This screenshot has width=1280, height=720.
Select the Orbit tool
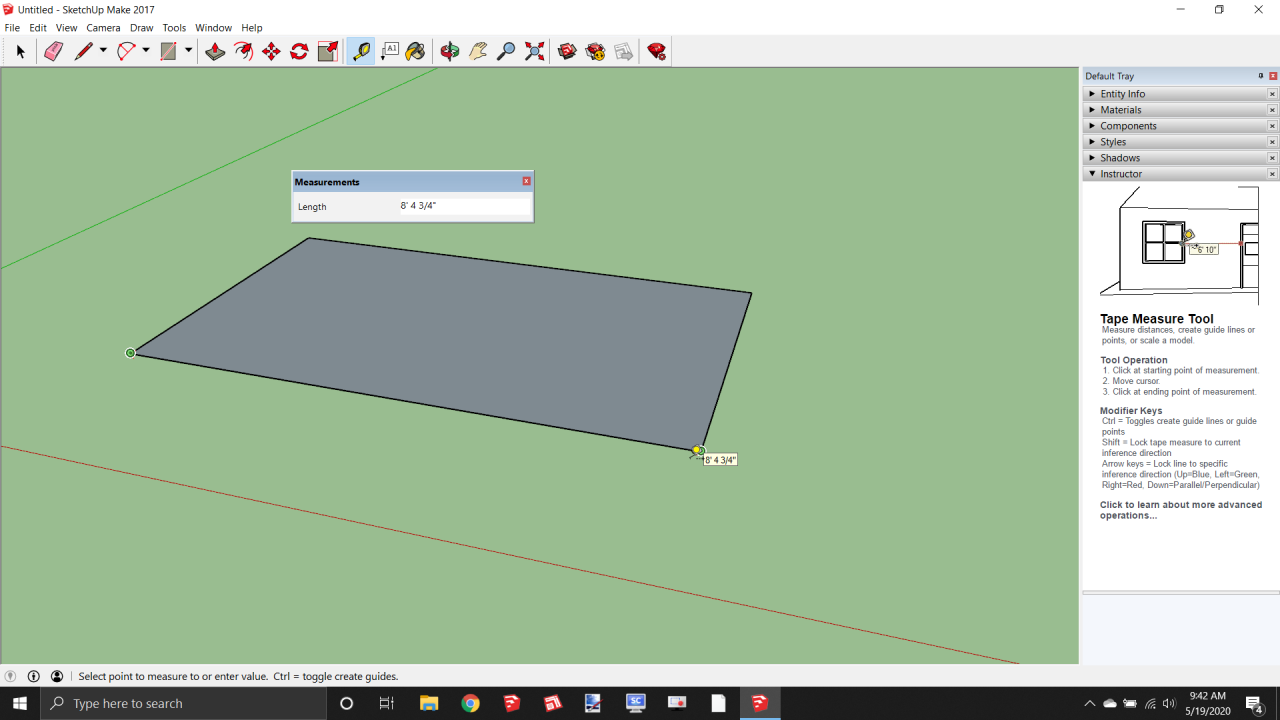[450, 51]
